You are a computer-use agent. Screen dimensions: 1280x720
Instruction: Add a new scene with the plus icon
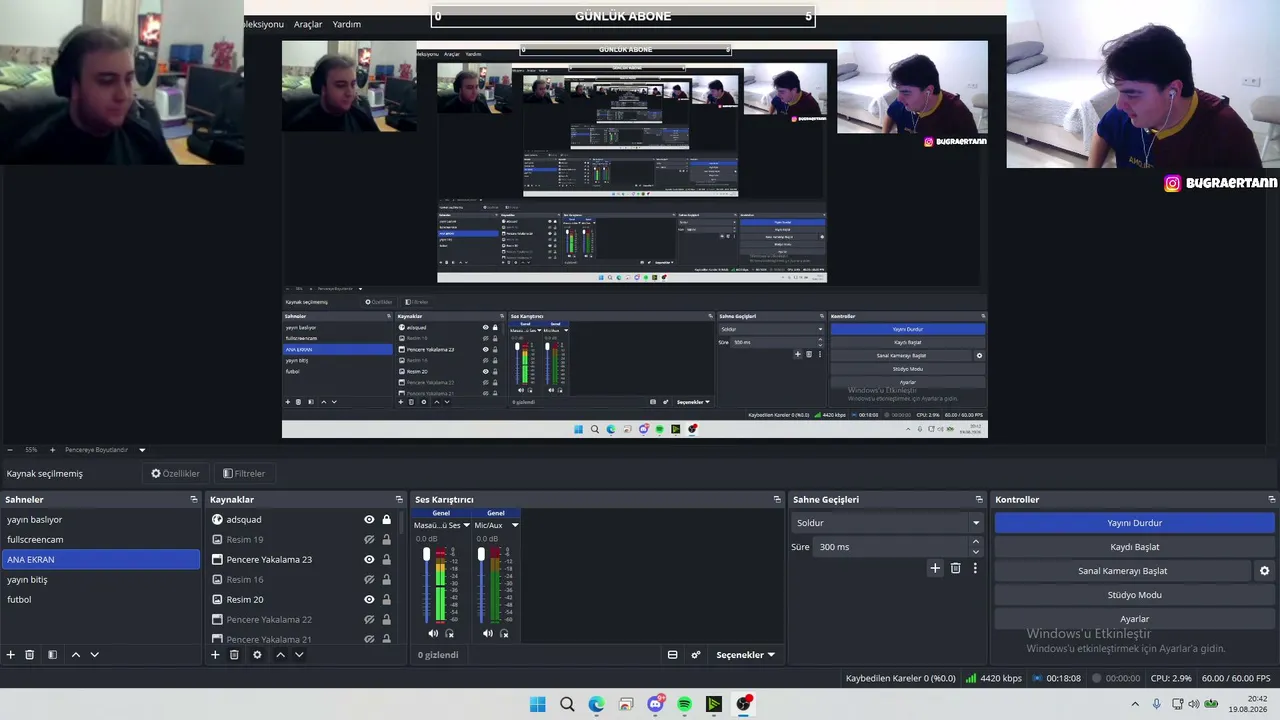(11, 655)
